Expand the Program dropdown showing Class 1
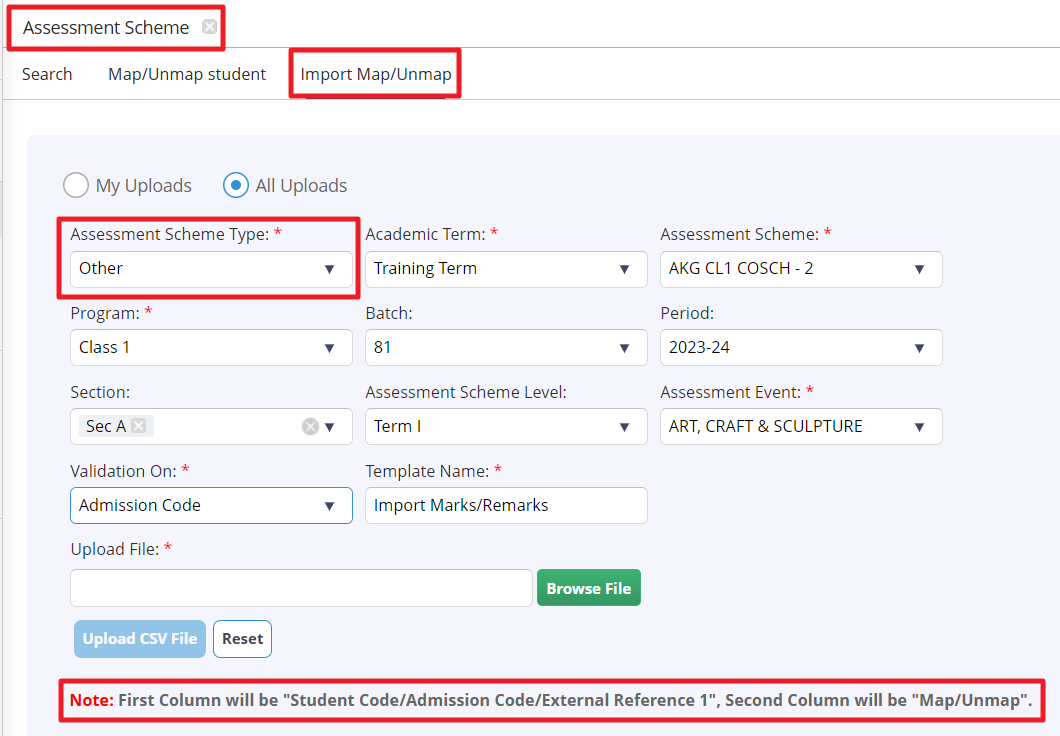This screenshot has height=736, width=1060. click(211, 348)
